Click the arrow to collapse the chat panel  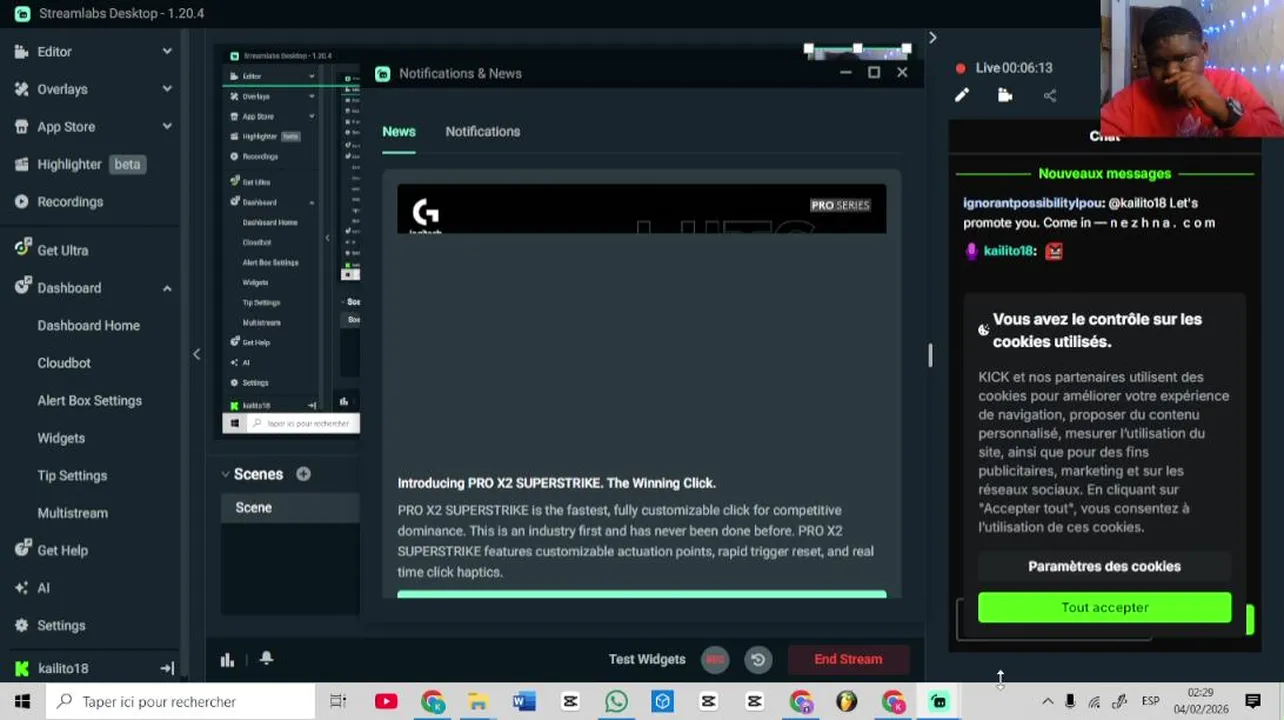coord(932,38)
